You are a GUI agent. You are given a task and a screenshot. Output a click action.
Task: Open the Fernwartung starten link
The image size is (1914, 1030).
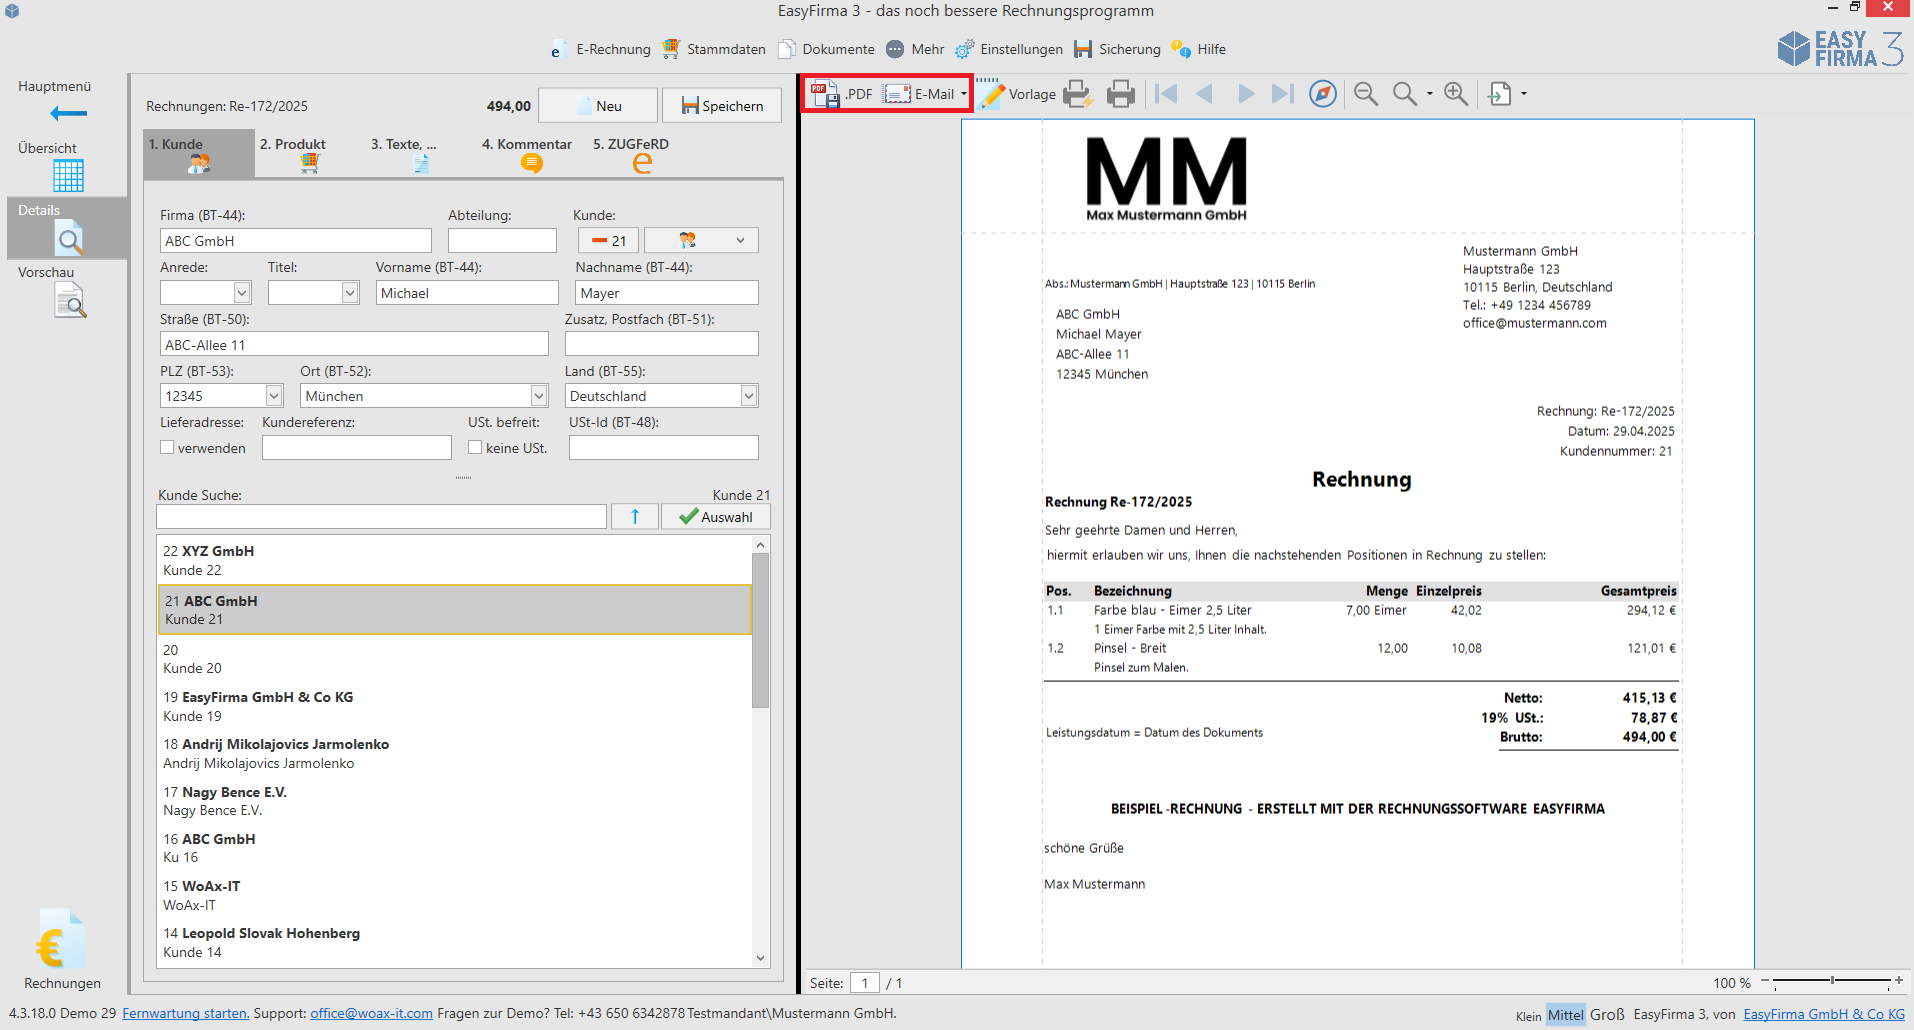185,1013
